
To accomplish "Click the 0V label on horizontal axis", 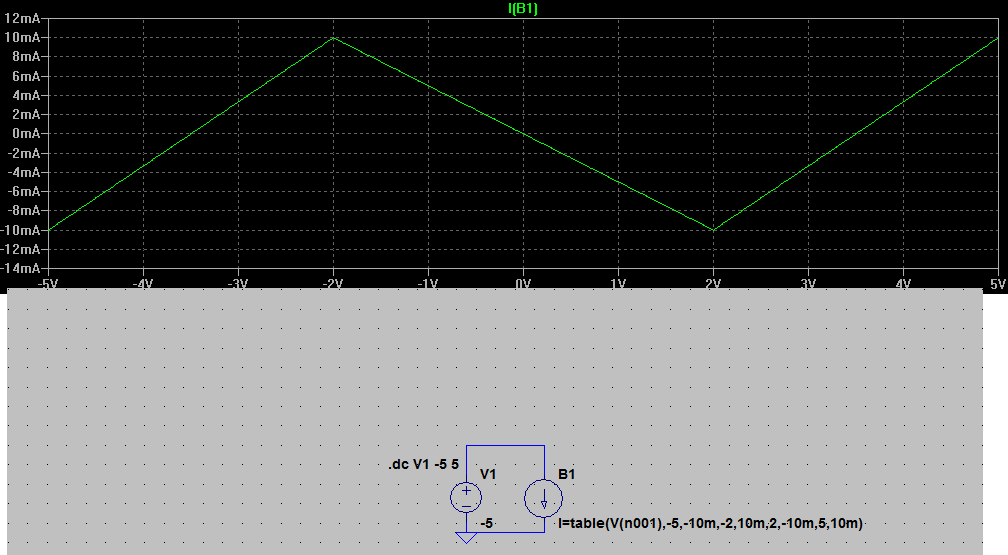I will pos(523,284).
